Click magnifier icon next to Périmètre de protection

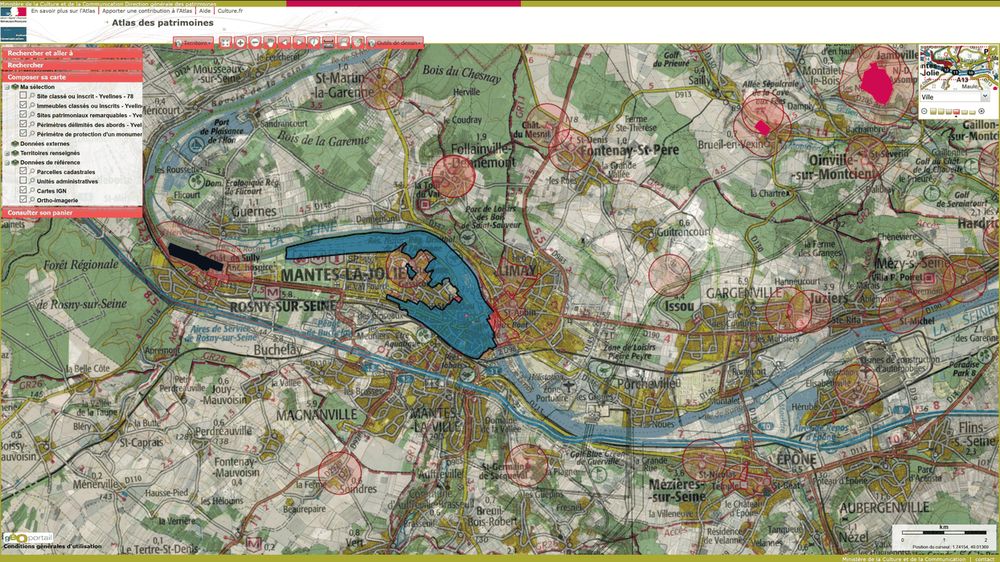click(x=32, y=134)
